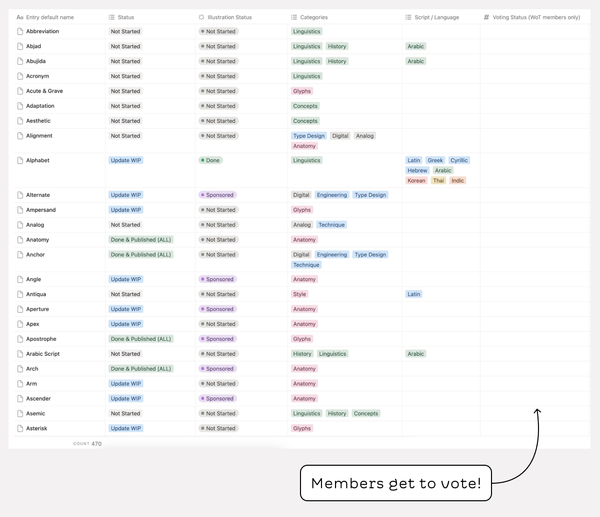Open Update WIP status on the Ampersand row
The height and width of the screenshot is (517, 600).
[x=126, y=210]
